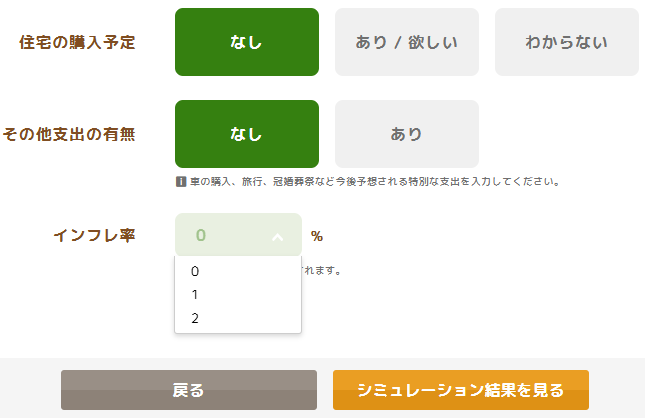Pick option 2 in the inflation list
645x418 pixels.
coord(238,318)
